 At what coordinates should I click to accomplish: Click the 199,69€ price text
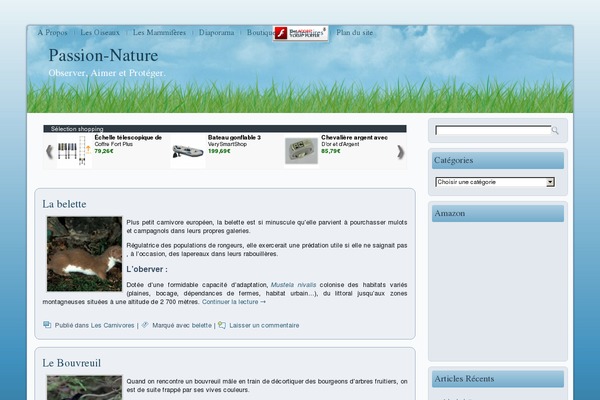(x=219, y=151)
